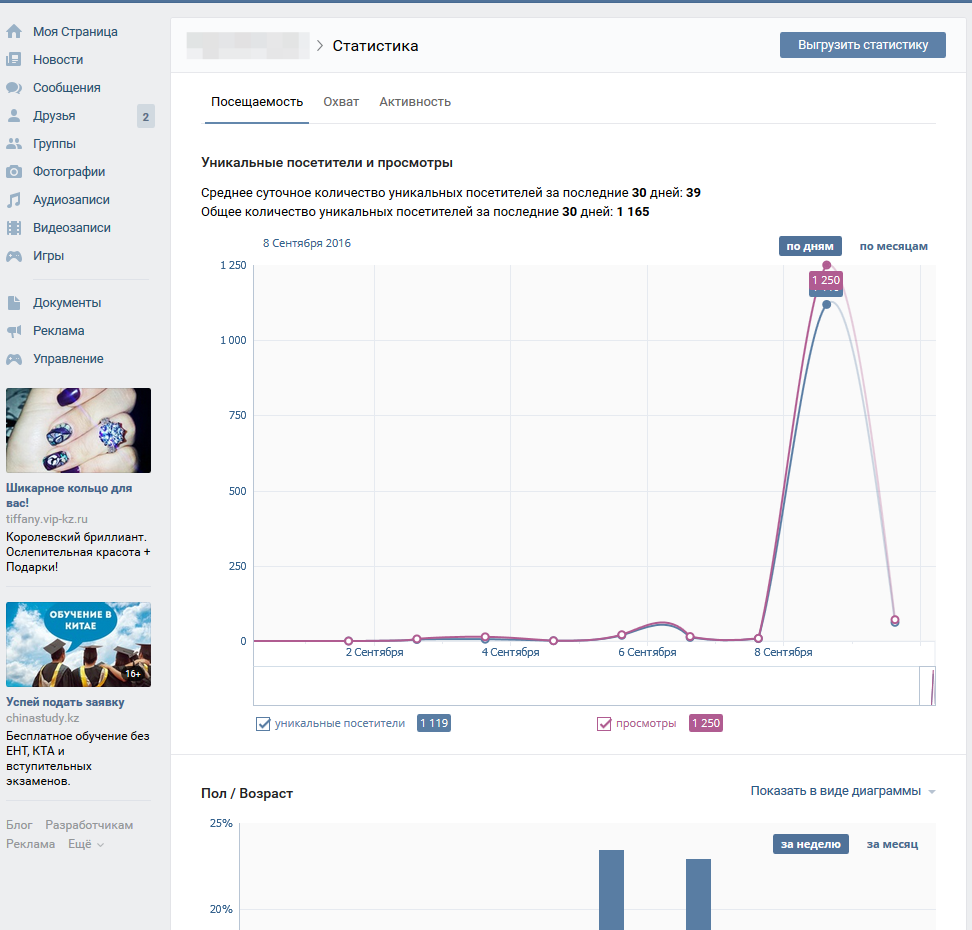Click the megaphone icon beside Реклама
The width and height of the screenshot is (972, 930).
pyautogui.click(x=14, y=330)
